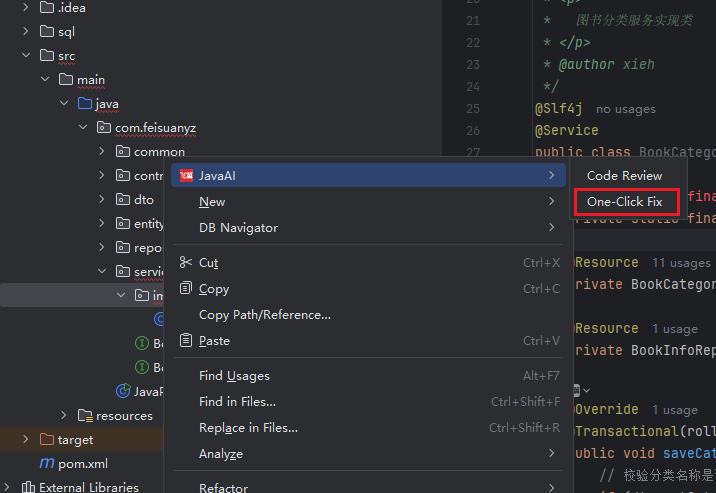The image size is (716, 493).
Task: Click the Copy icon in context menu
Action: (x=186, y=289)
